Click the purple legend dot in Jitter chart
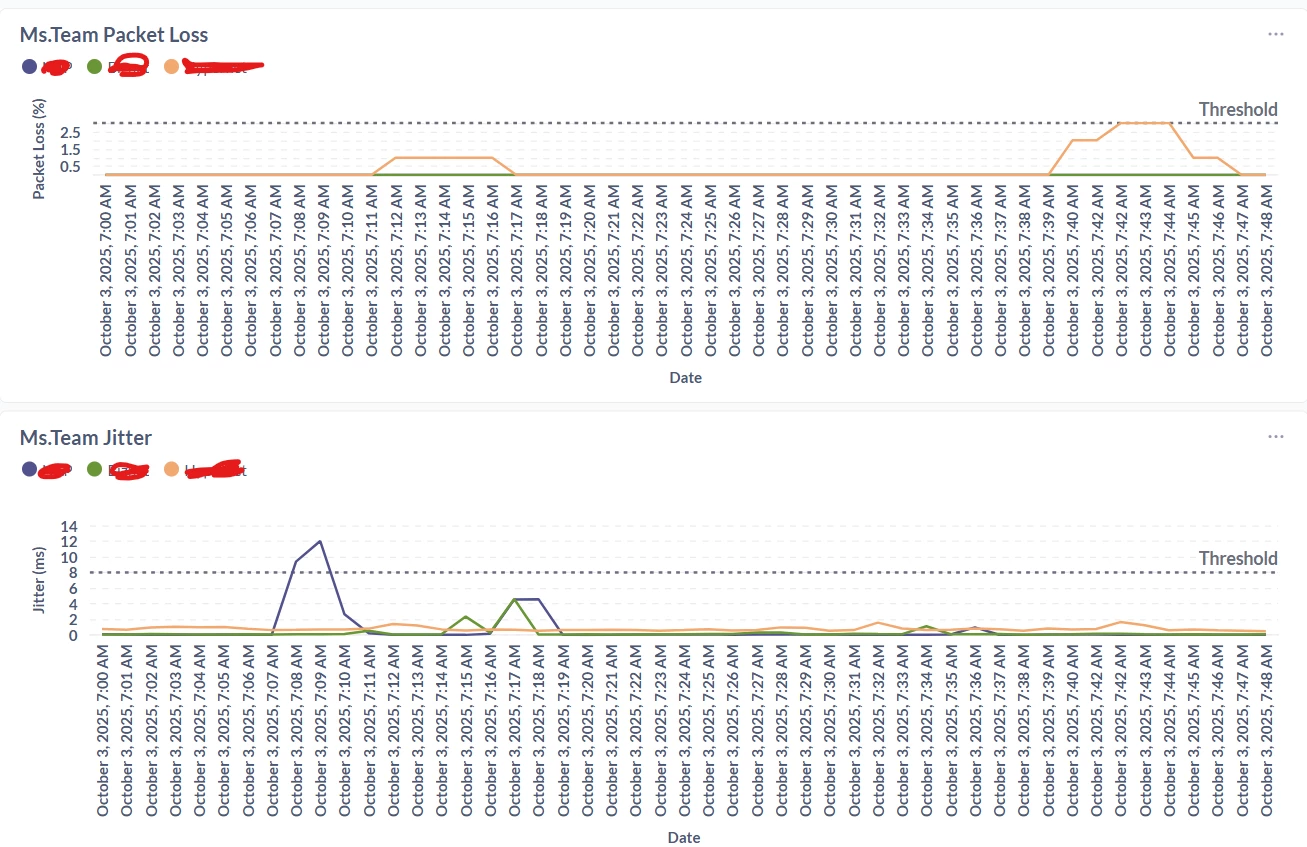The width and height of the screenshot is (1307, 847). pyautogui.click(x=29, y=468)
